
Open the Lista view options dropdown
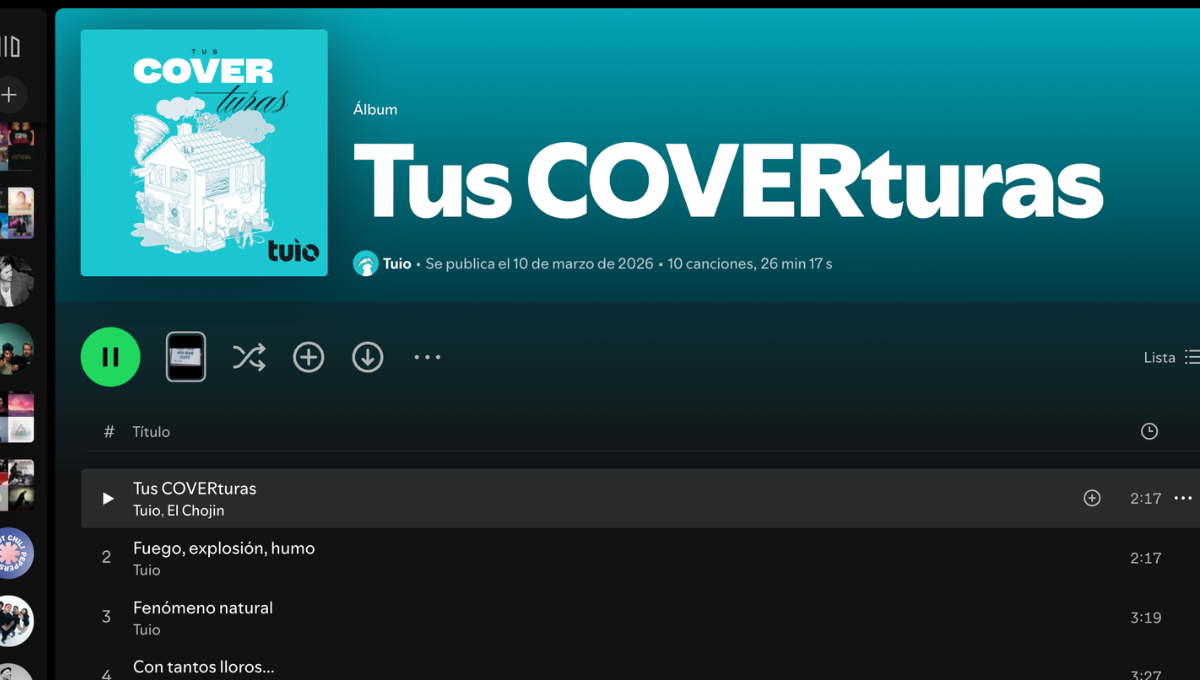pyautogui.click(x=1170, y=357)
